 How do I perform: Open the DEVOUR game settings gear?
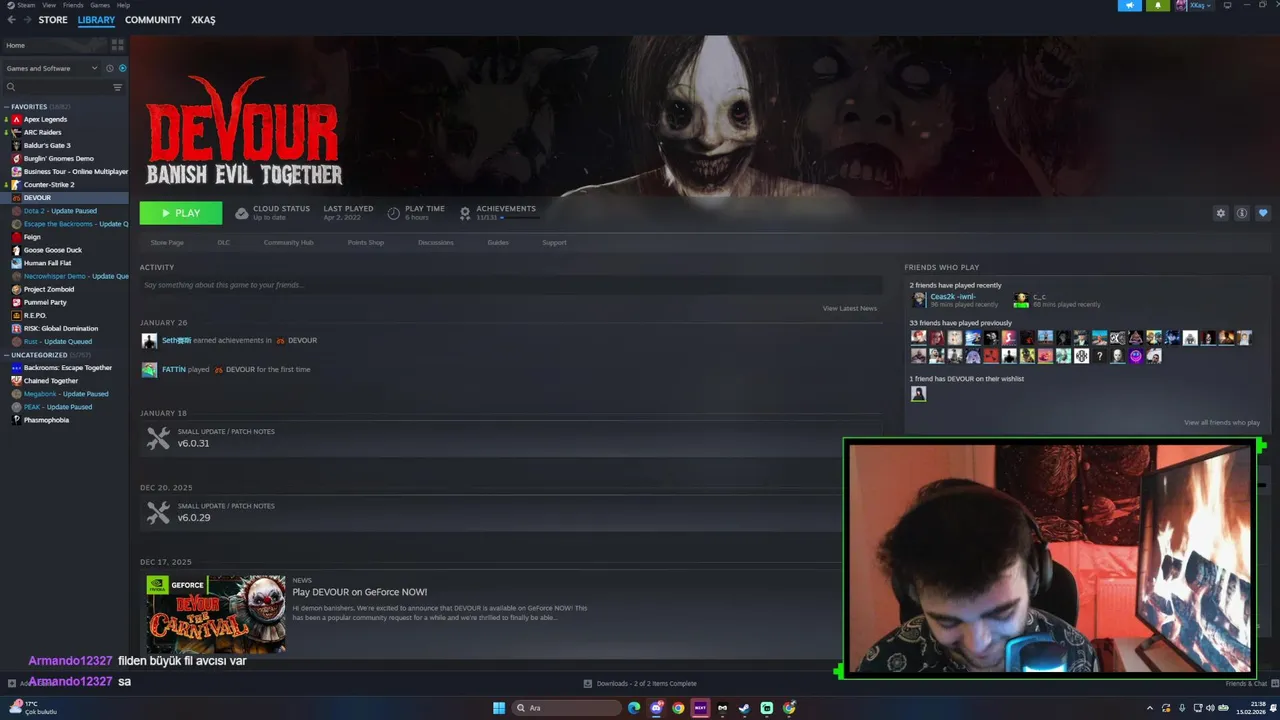tap(1220, 213)
